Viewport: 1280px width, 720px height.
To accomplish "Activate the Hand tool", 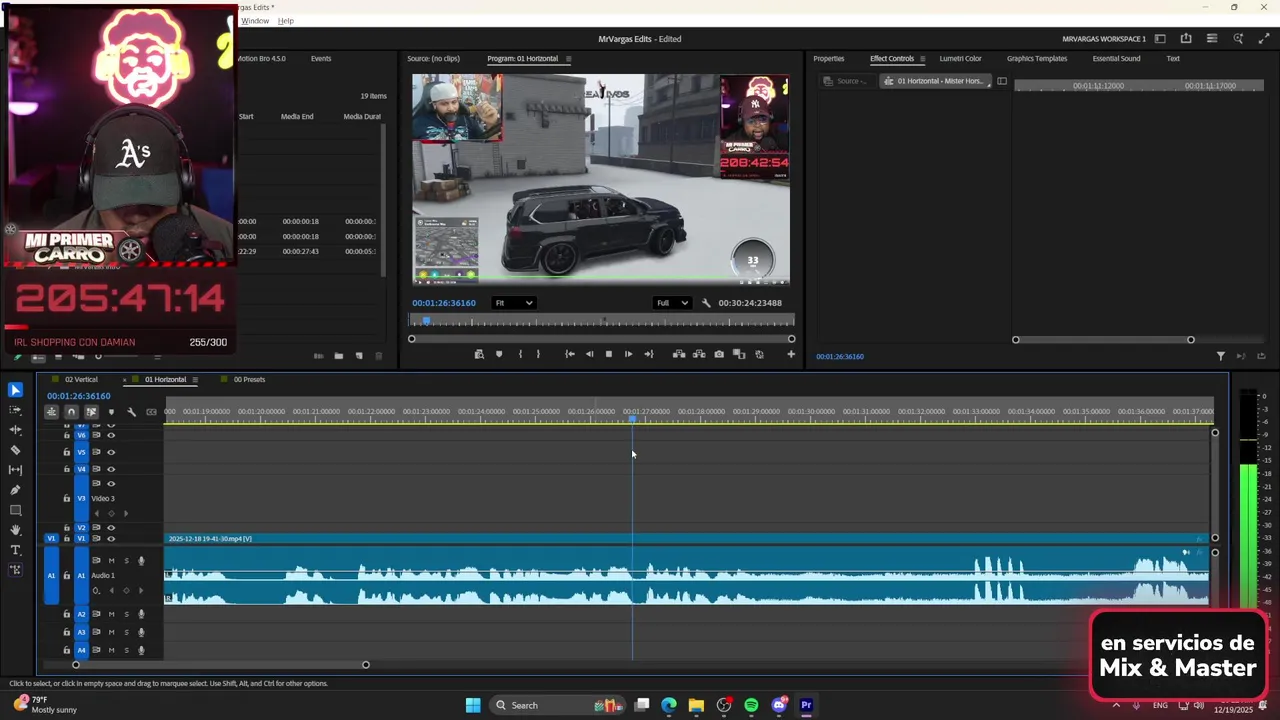I will [x=15, y=530].
